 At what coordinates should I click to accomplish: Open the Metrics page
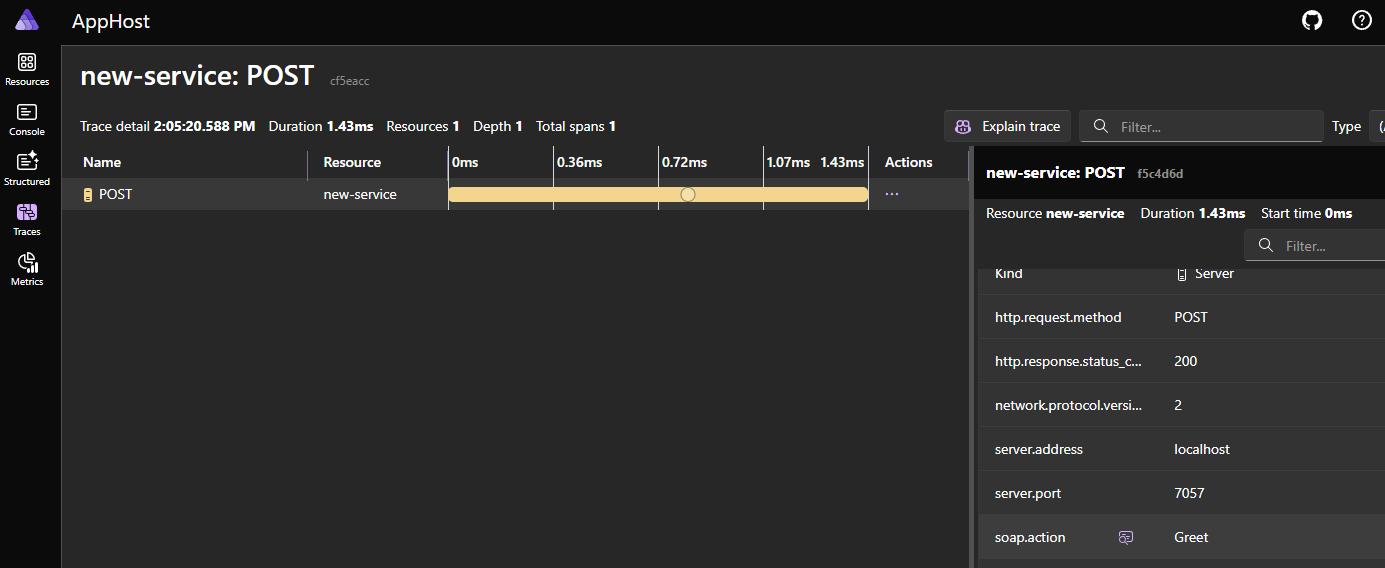pyautogui.click(x=27, y=269)
